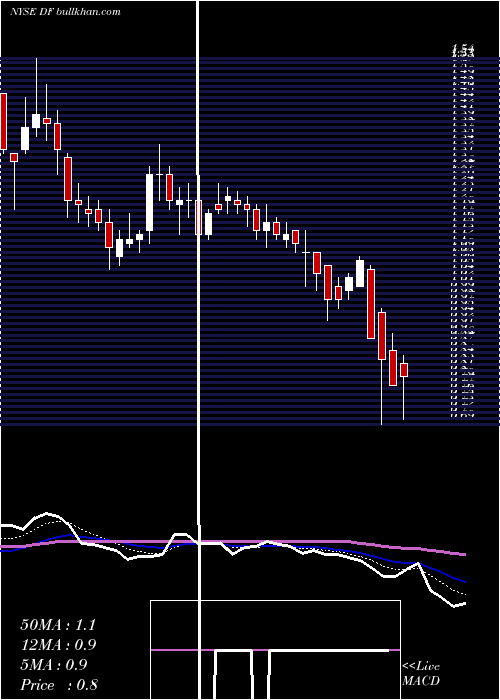Viewport: 500px width, 700px height.
Task: Click the pink 50MA line in lower panel
Action: coord(232,542)
